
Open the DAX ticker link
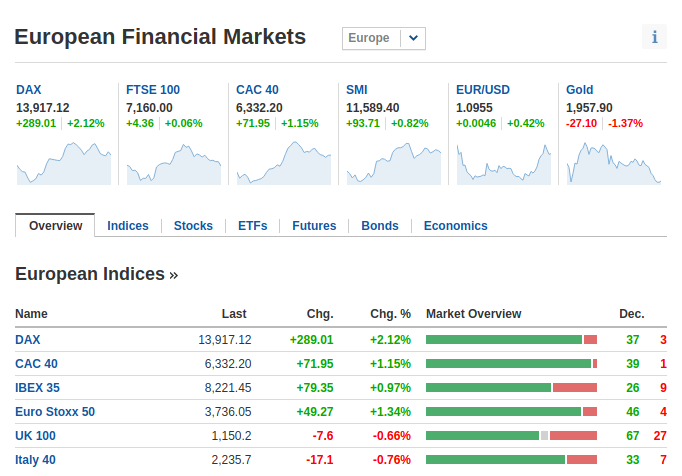pyautogui.click(x=29, y=90)
